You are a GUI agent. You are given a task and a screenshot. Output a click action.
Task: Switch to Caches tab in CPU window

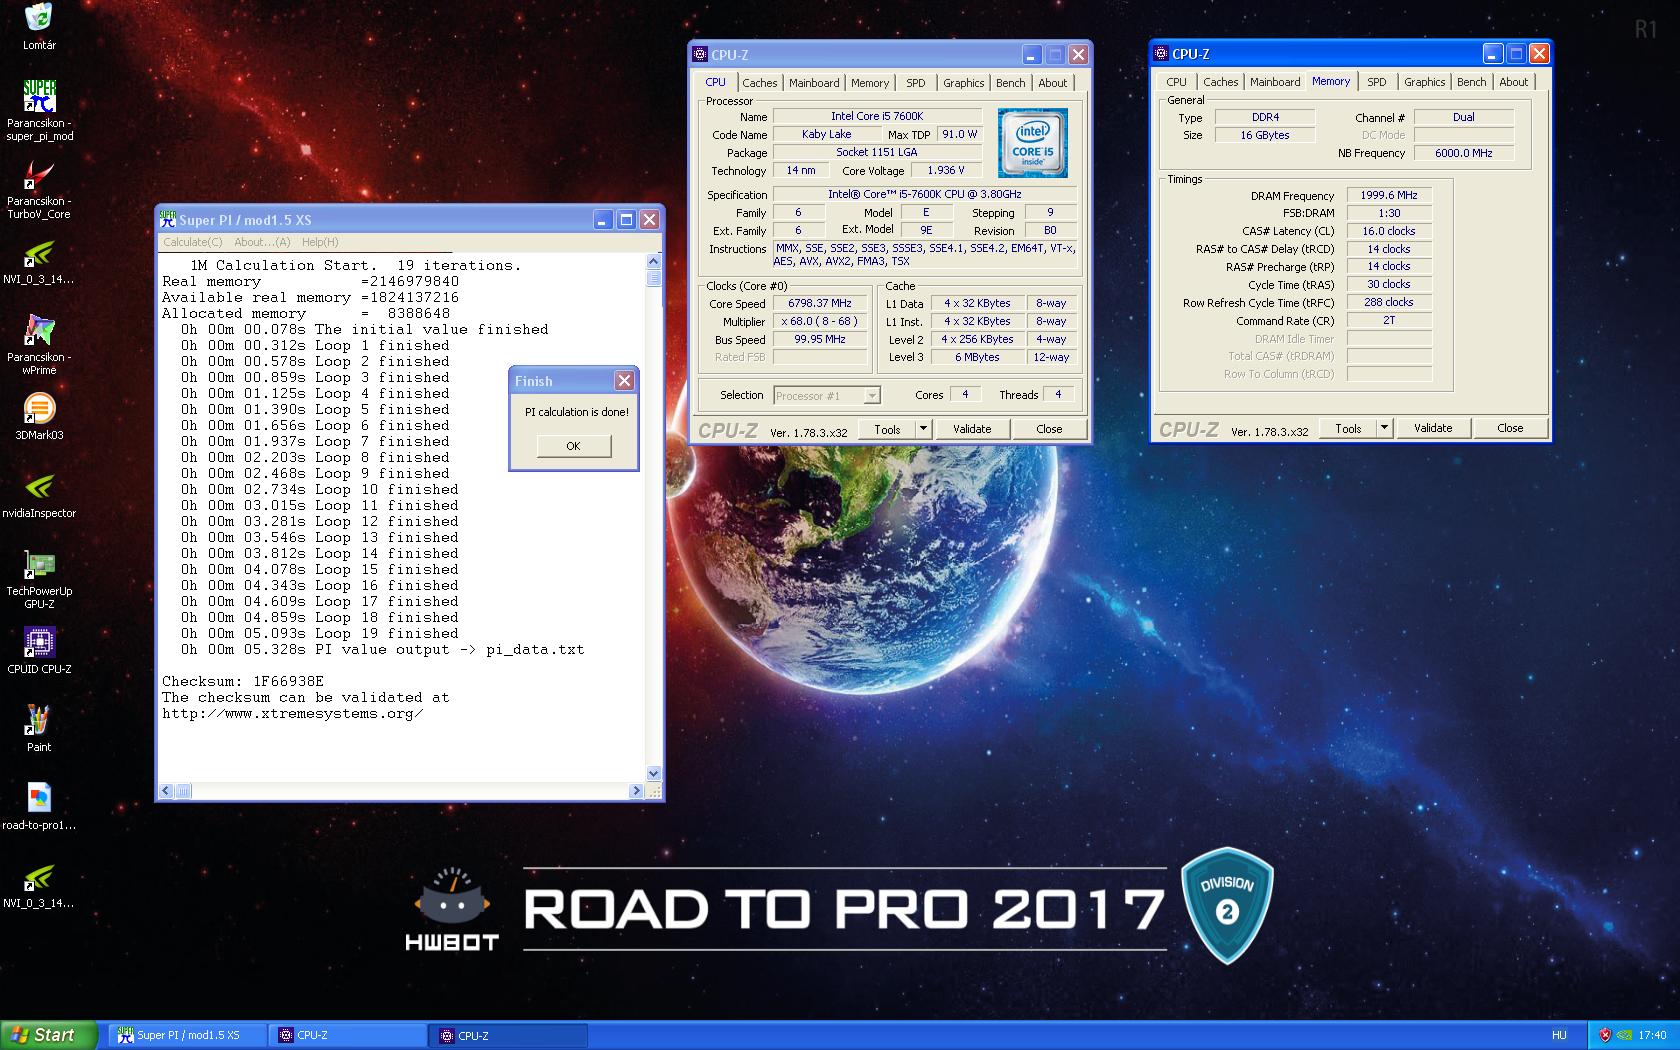tap(760, 83)
